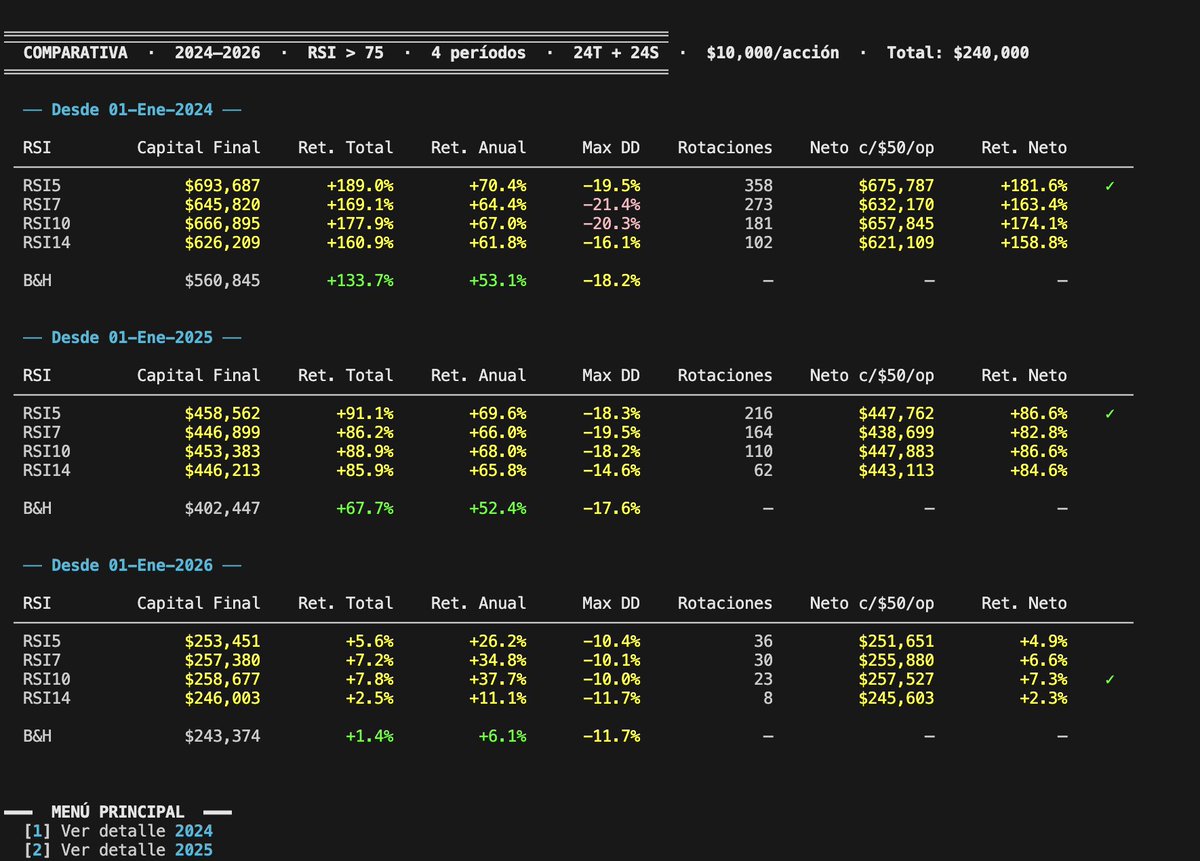The height and width of the screenshot is (861, 1200).
Task: Click Capital Final $257,380 value
Action: [222, 660]
